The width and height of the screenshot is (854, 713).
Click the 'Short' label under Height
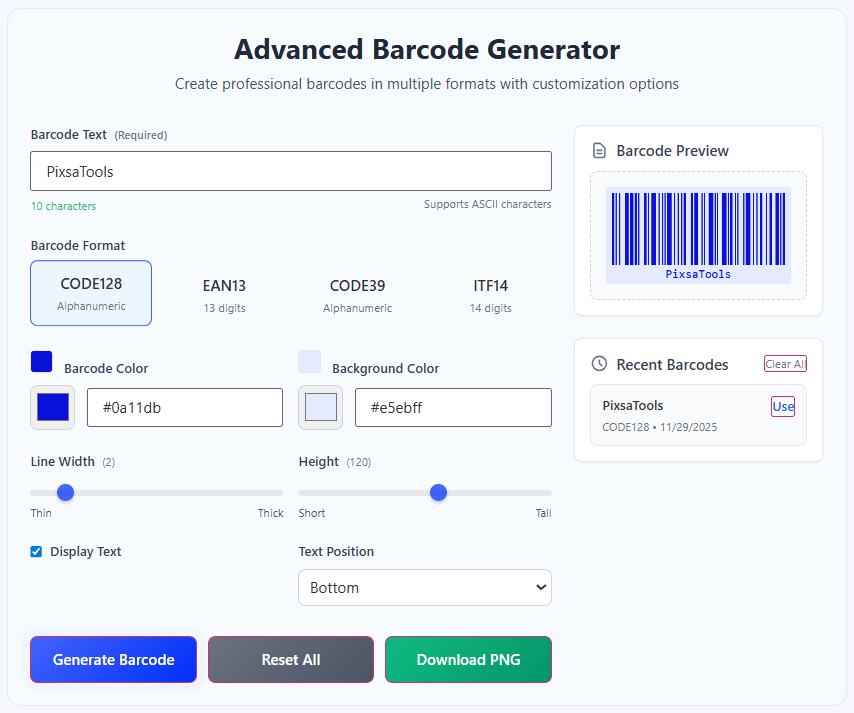pos(312,513)
